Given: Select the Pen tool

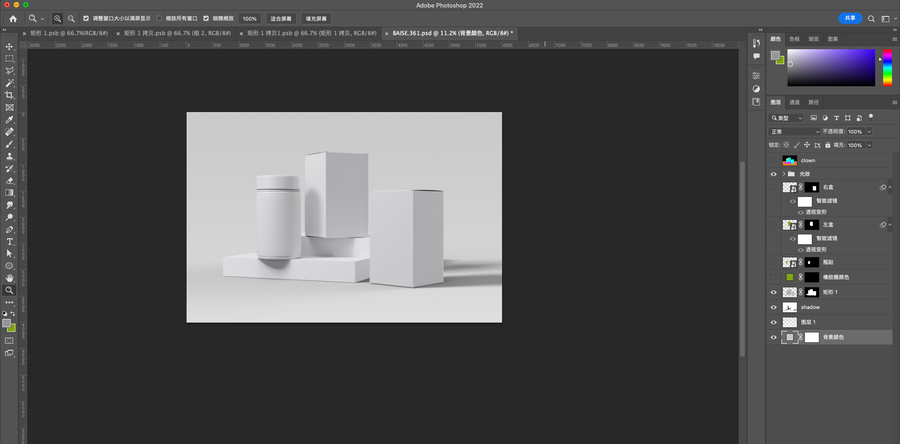Looking at the screenshot, I should [x=9, y=229].
